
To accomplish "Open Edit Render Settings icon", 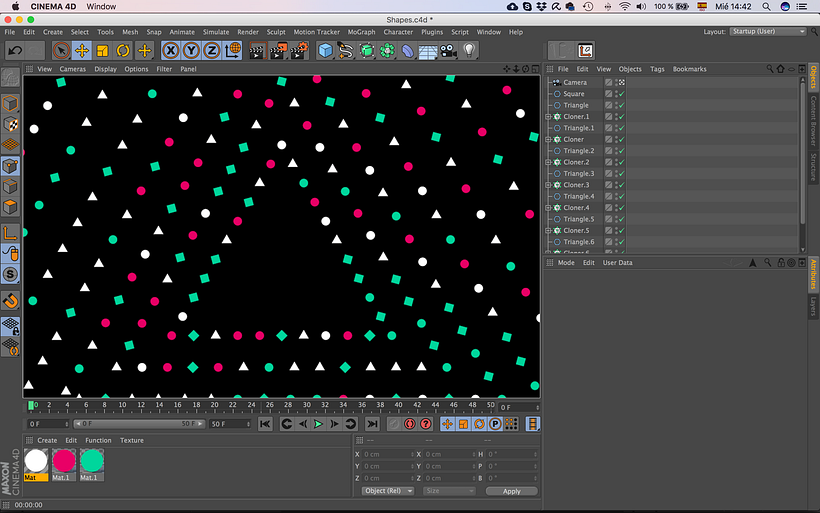I will click(299, 51).
